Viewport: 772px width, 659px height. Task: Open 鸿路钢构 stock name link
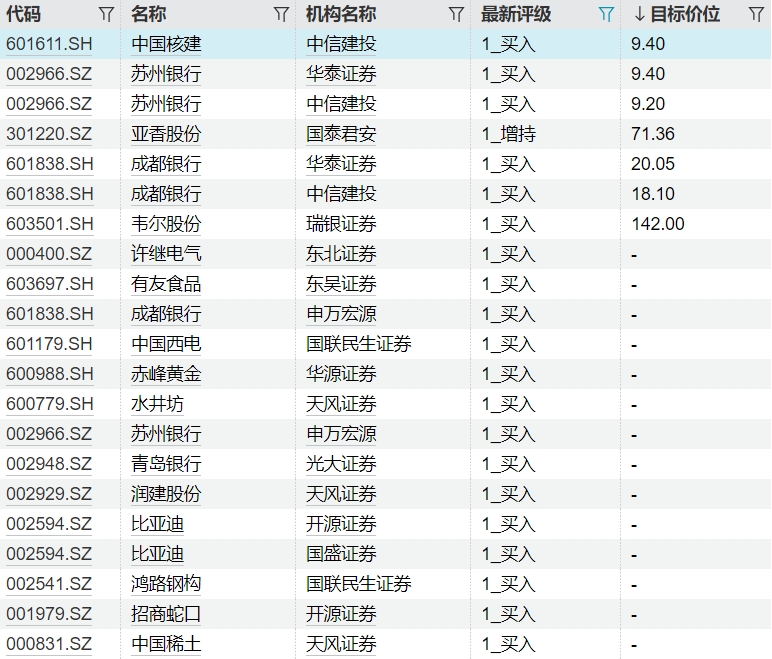[x=166, y=585]
